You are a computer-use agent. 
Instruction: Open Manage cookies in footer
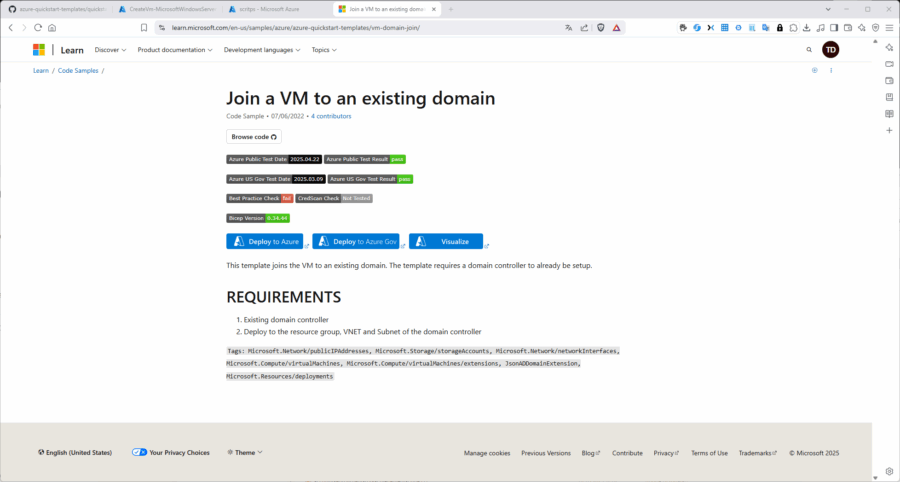coord(487,453)
